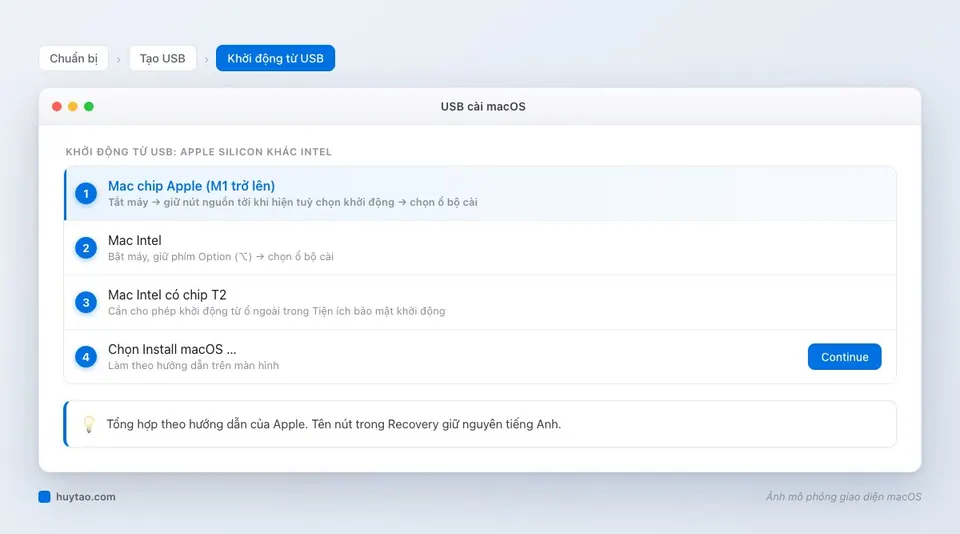
Task: Select the Mac Intel row
Action: point(481,248)
